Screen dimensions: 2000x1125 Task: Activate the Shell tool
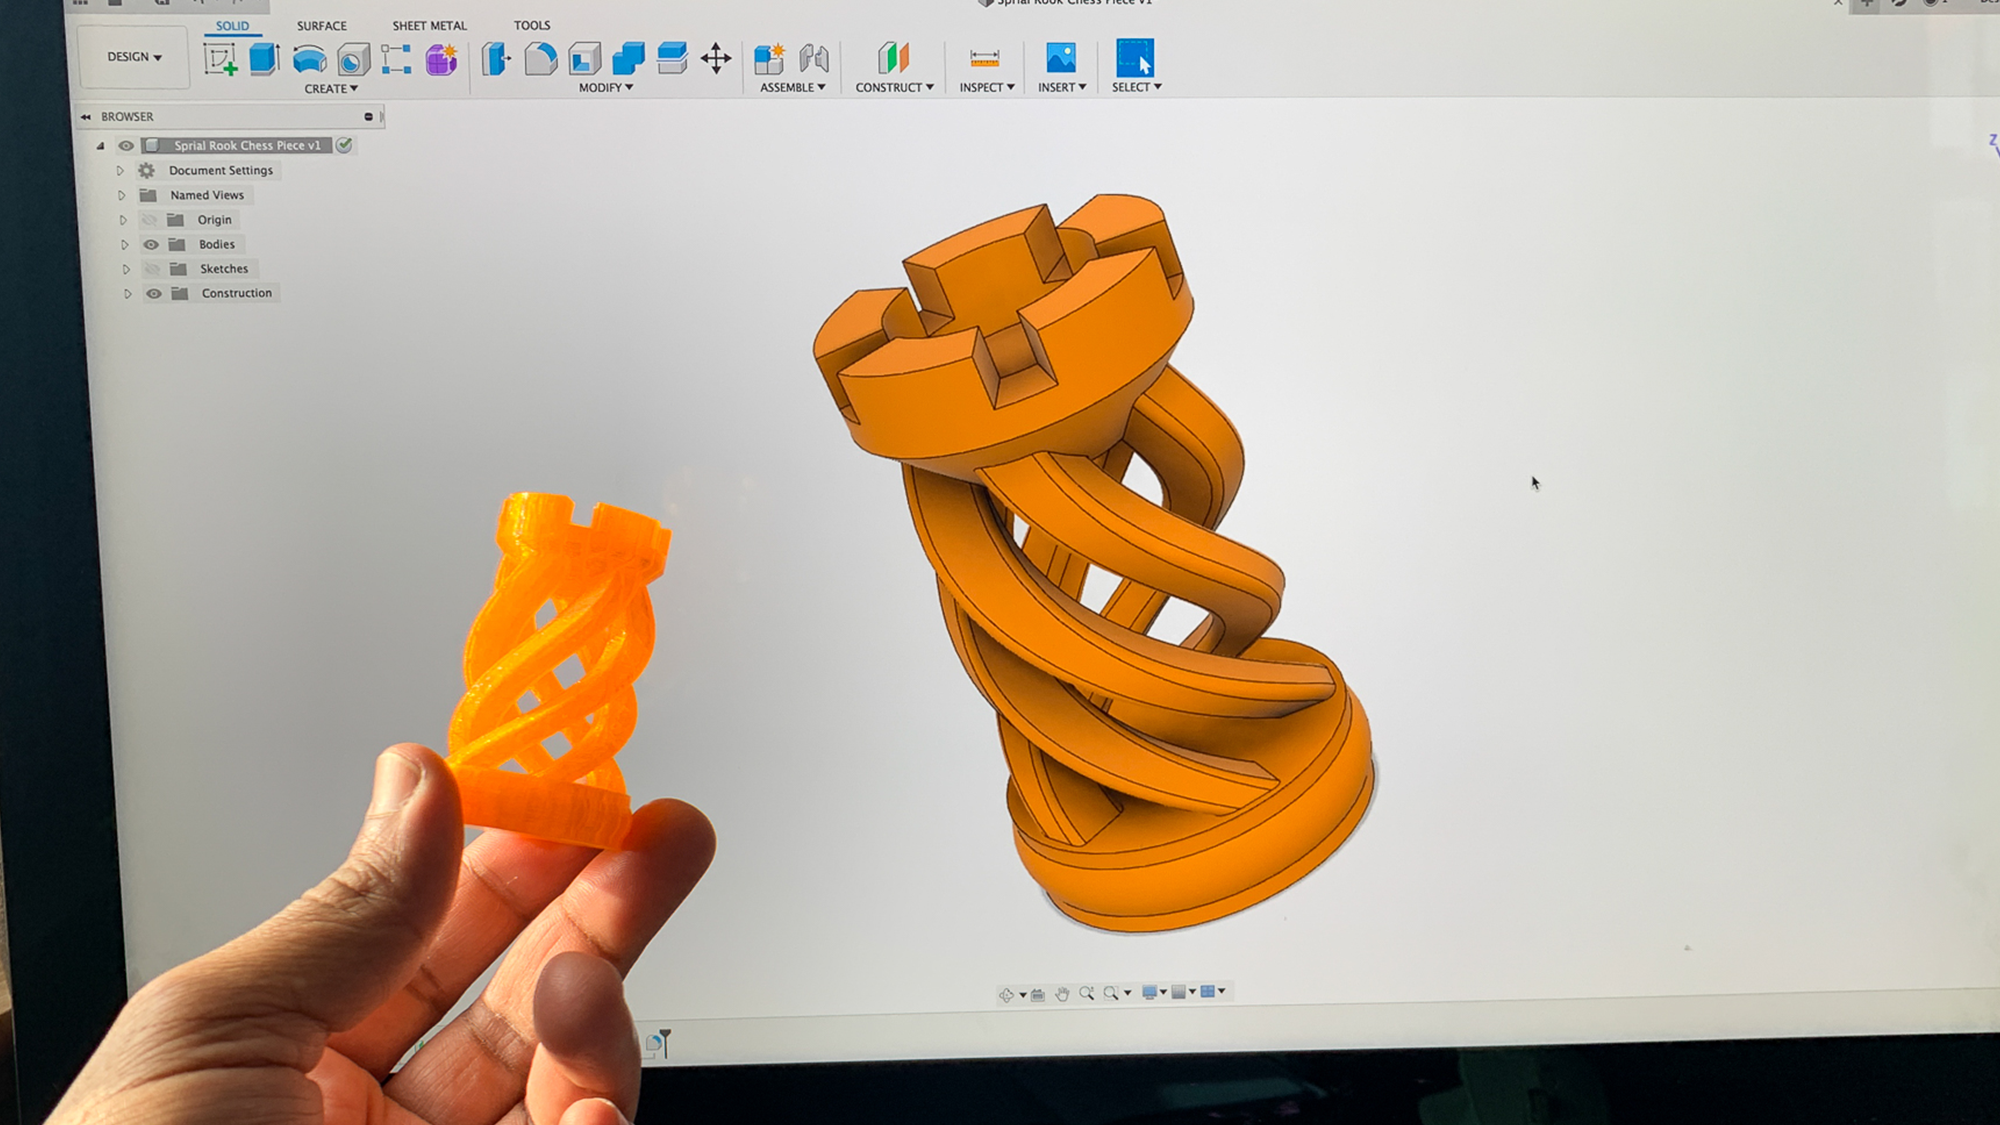coord(584,59)
